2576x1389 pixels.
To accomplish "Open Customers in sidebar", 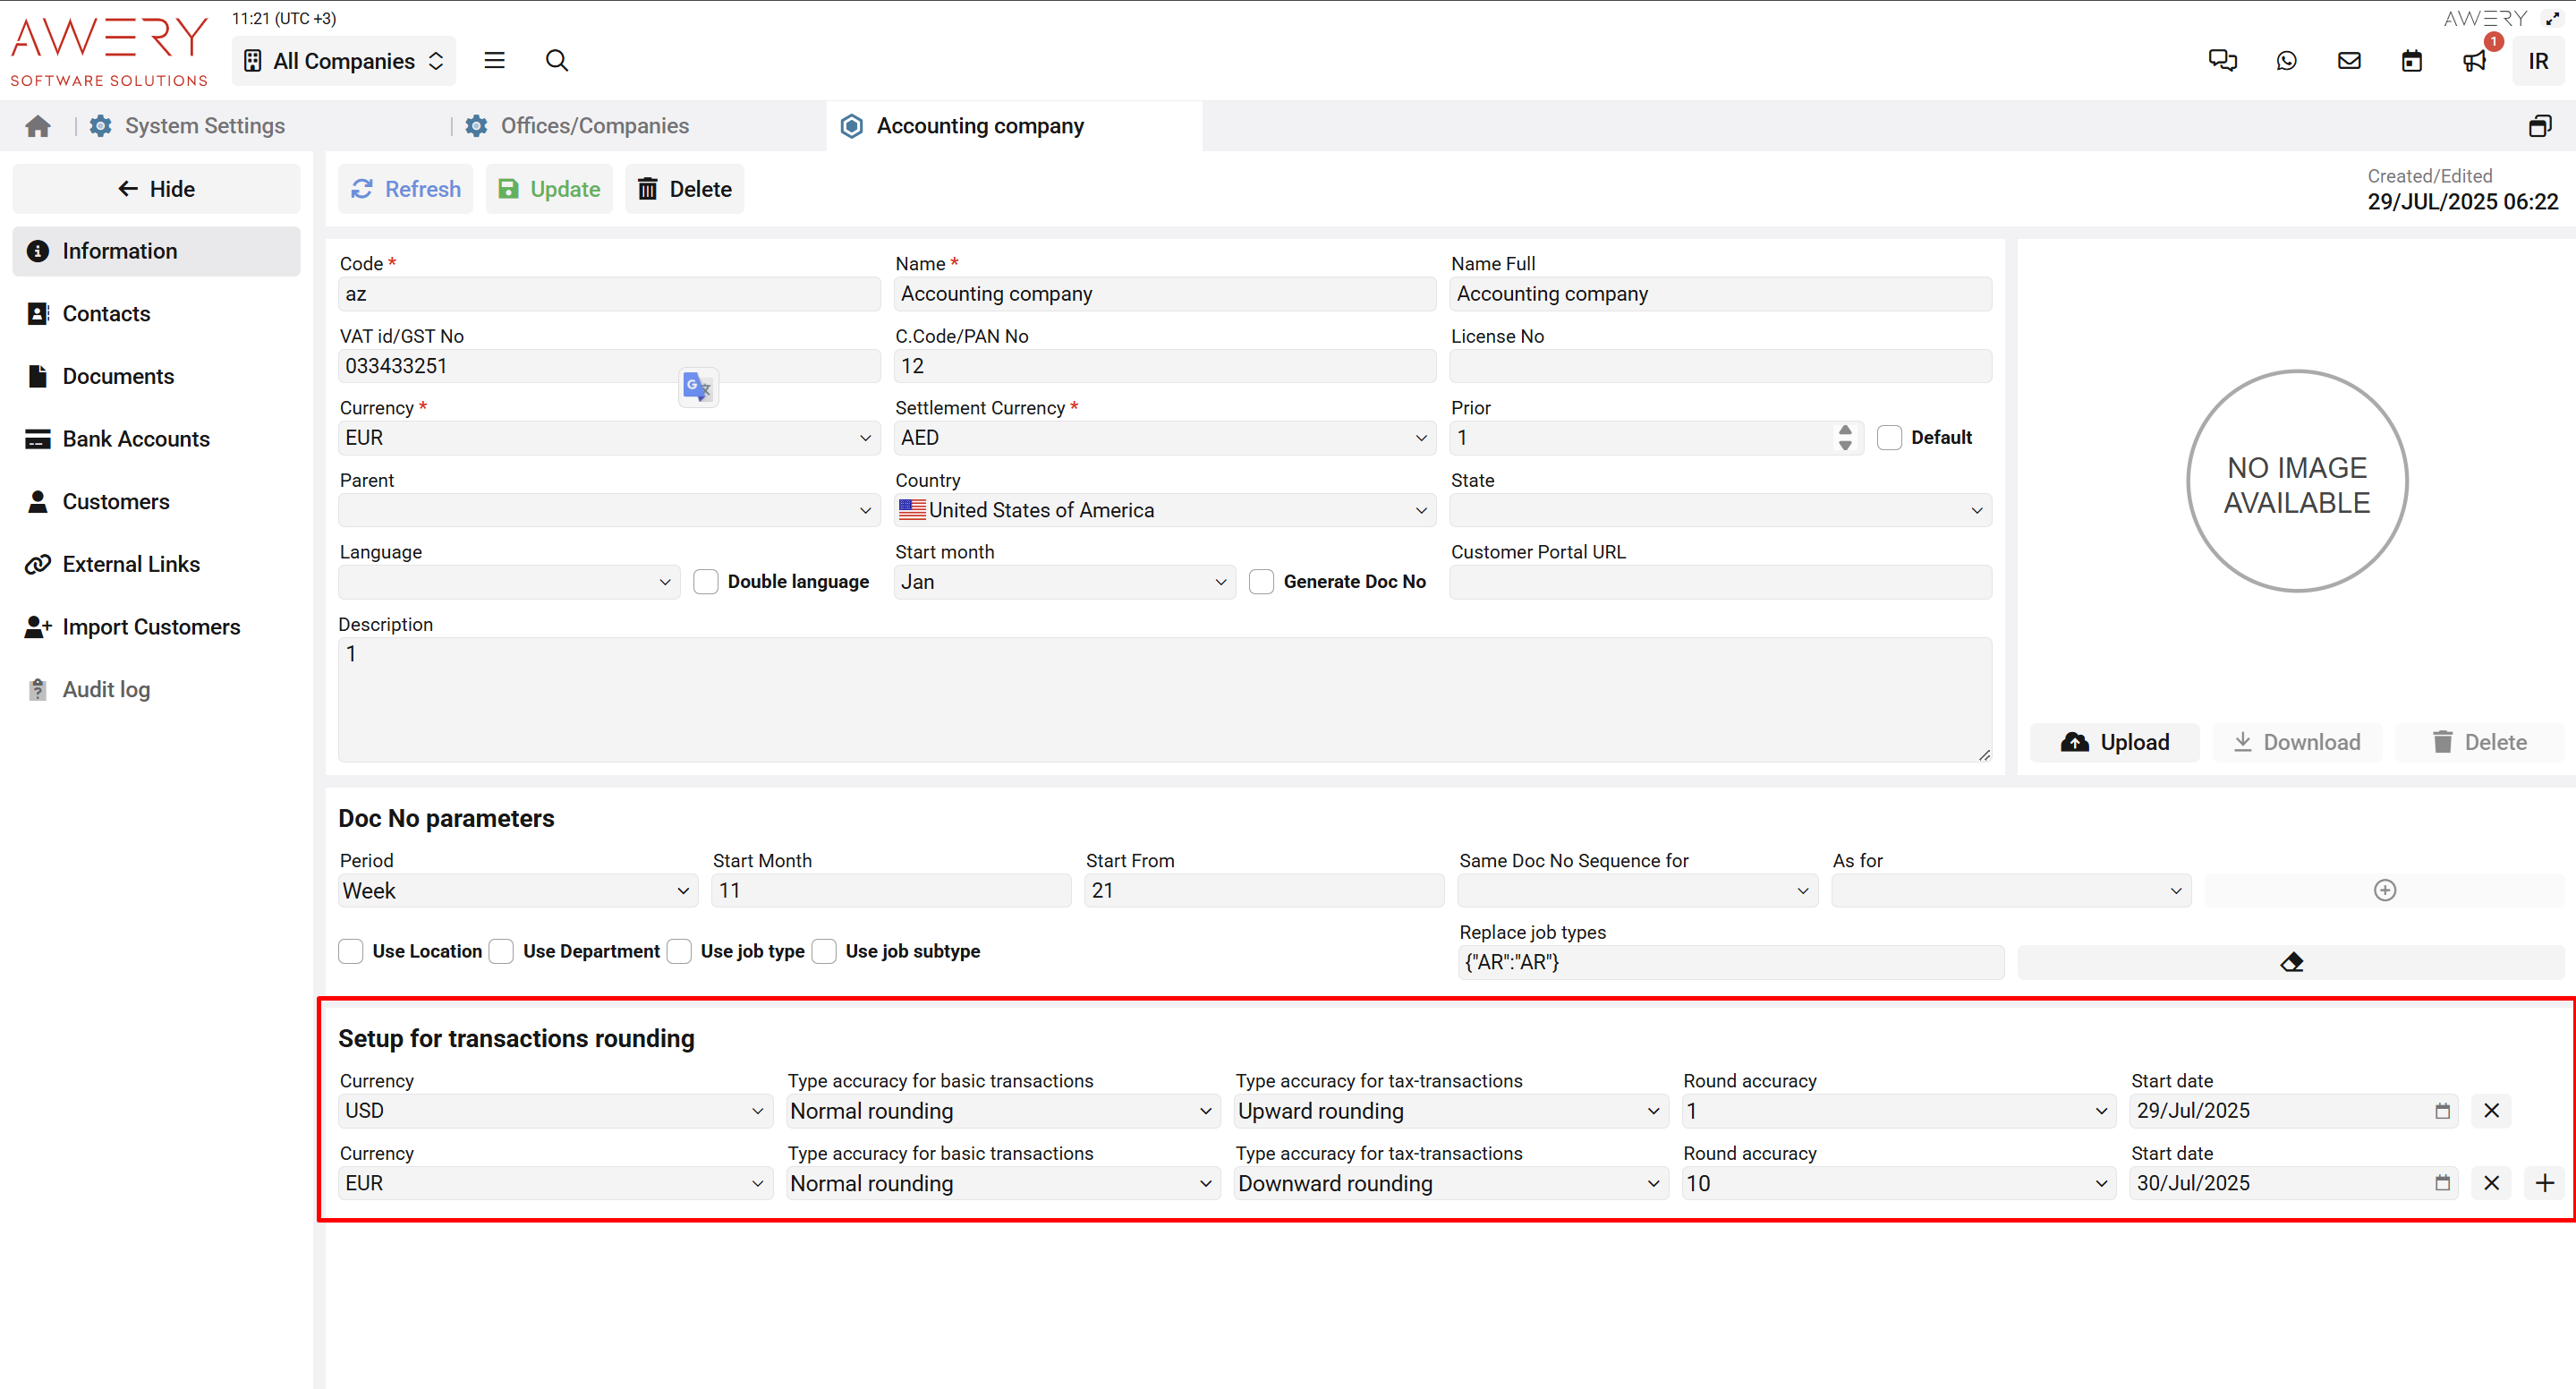I will (156, 502).
